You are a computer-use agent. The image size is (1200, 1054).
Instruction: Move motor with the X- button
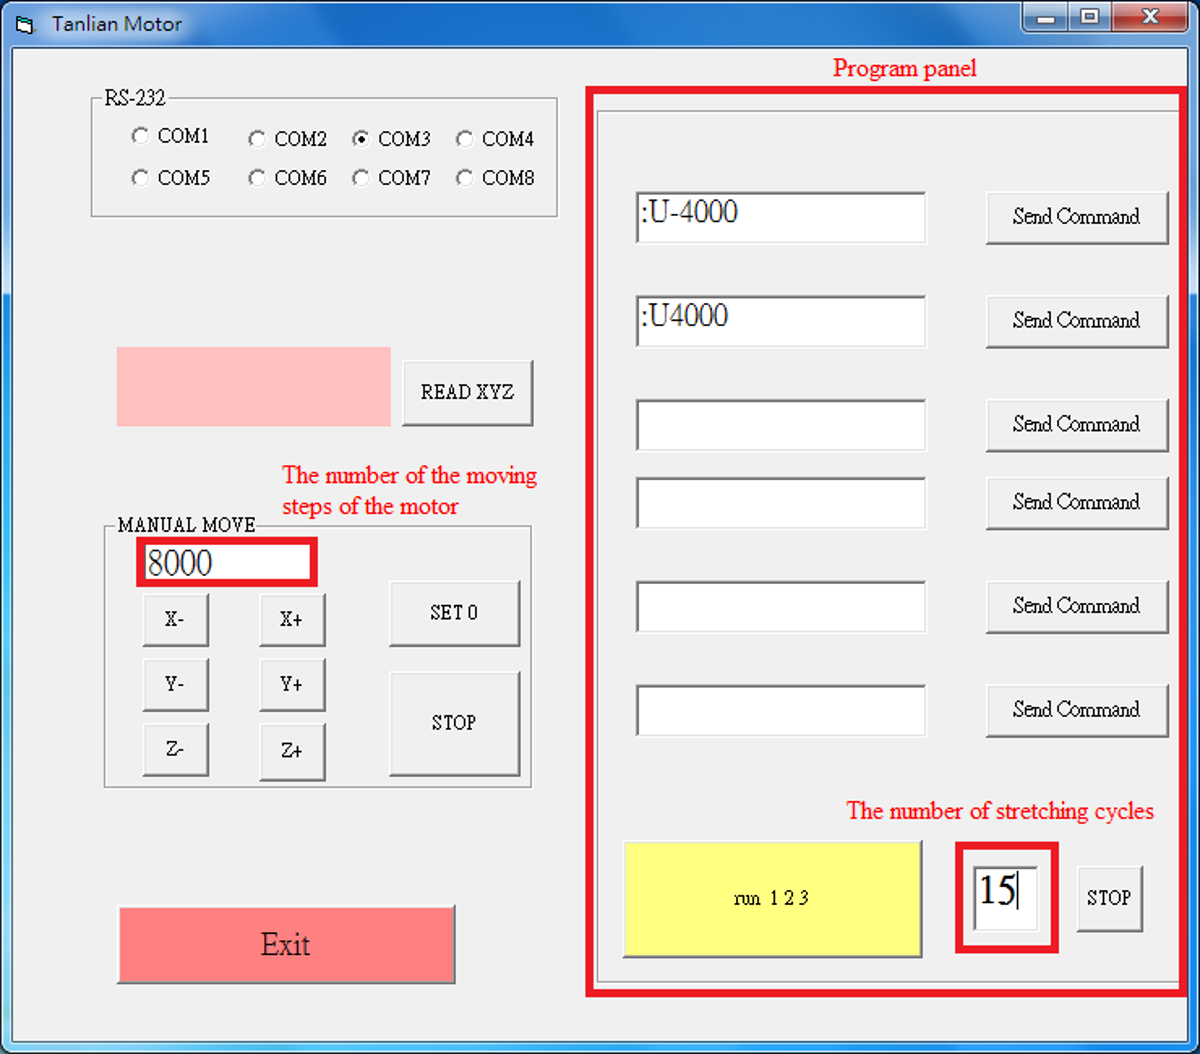175,620
